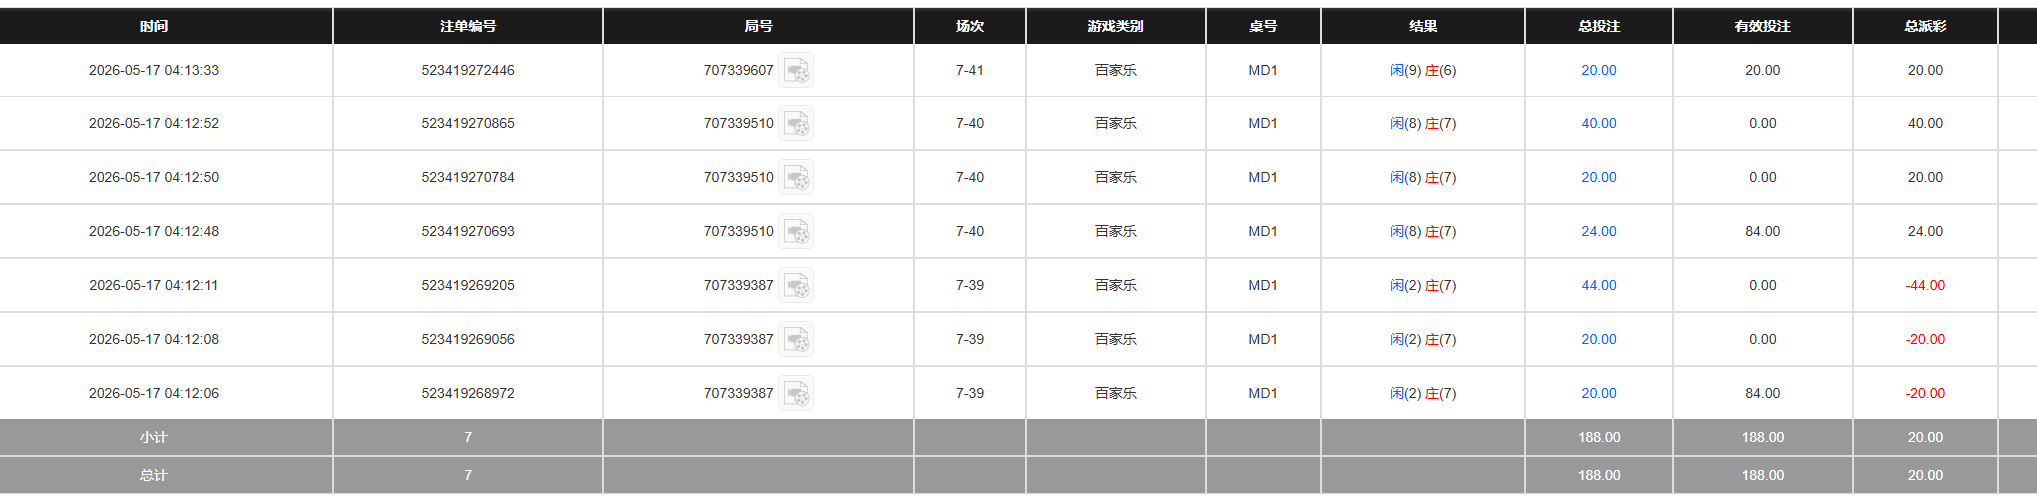
Task: Open video replay icon for bet 523419269205
Action: pos(796,286)
